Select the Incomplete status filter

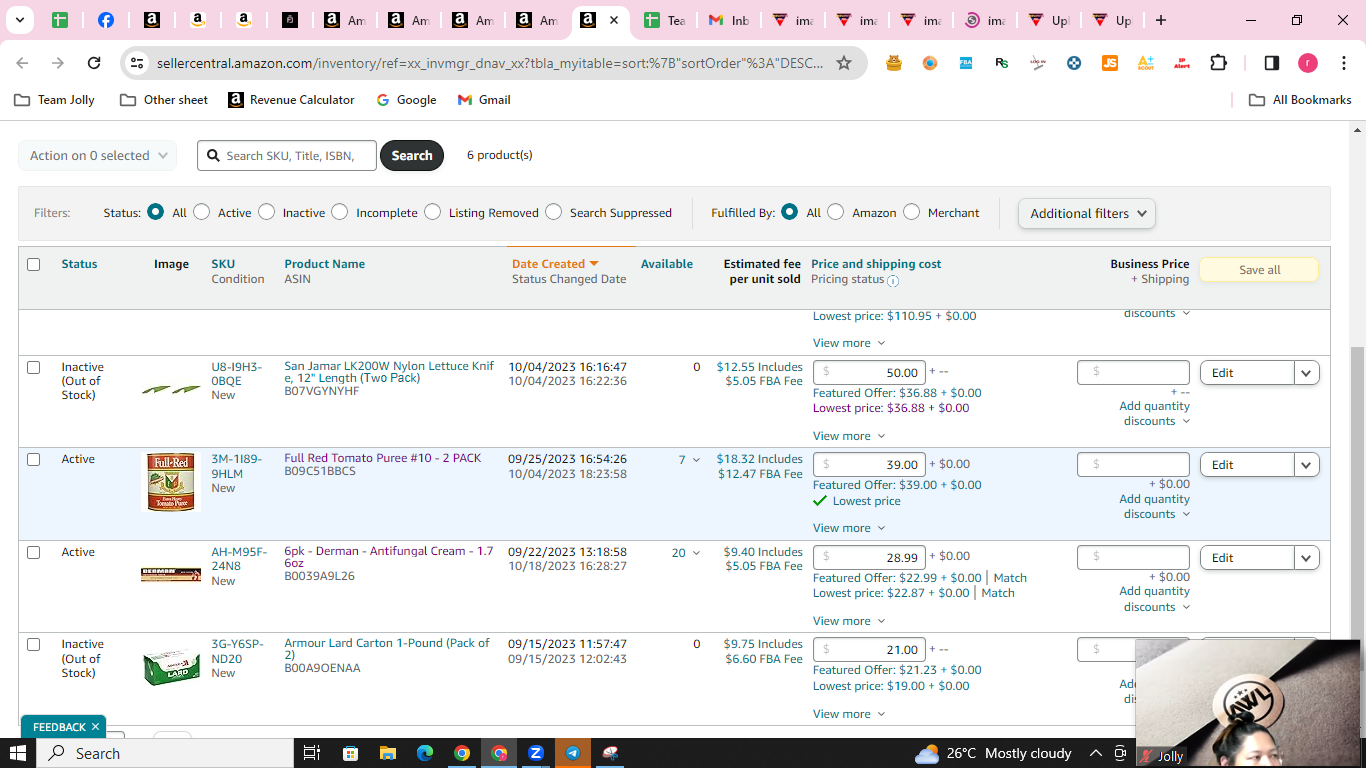340,212
